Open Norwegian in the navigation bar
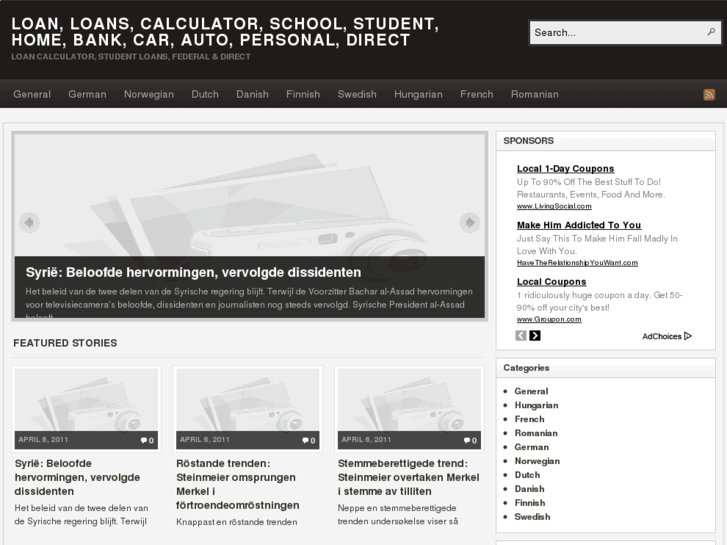Viewport: 727px width, 545px height. 149,94
